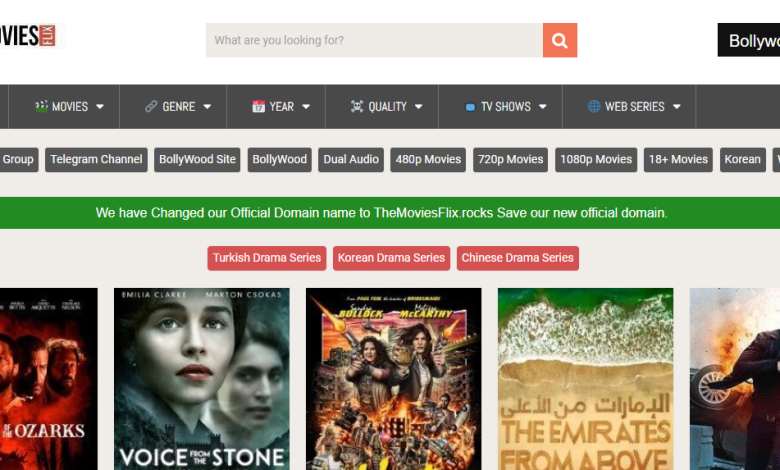
Task: Click the skull icon beside QUALITY
Action: (357, 106)
